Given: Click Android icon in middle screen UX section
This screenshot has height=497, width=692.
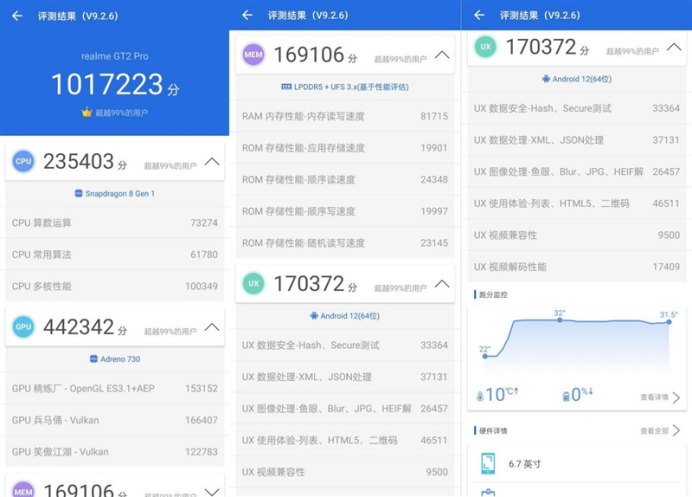Looking at the screenshot, I should click(x=314, y=316).
